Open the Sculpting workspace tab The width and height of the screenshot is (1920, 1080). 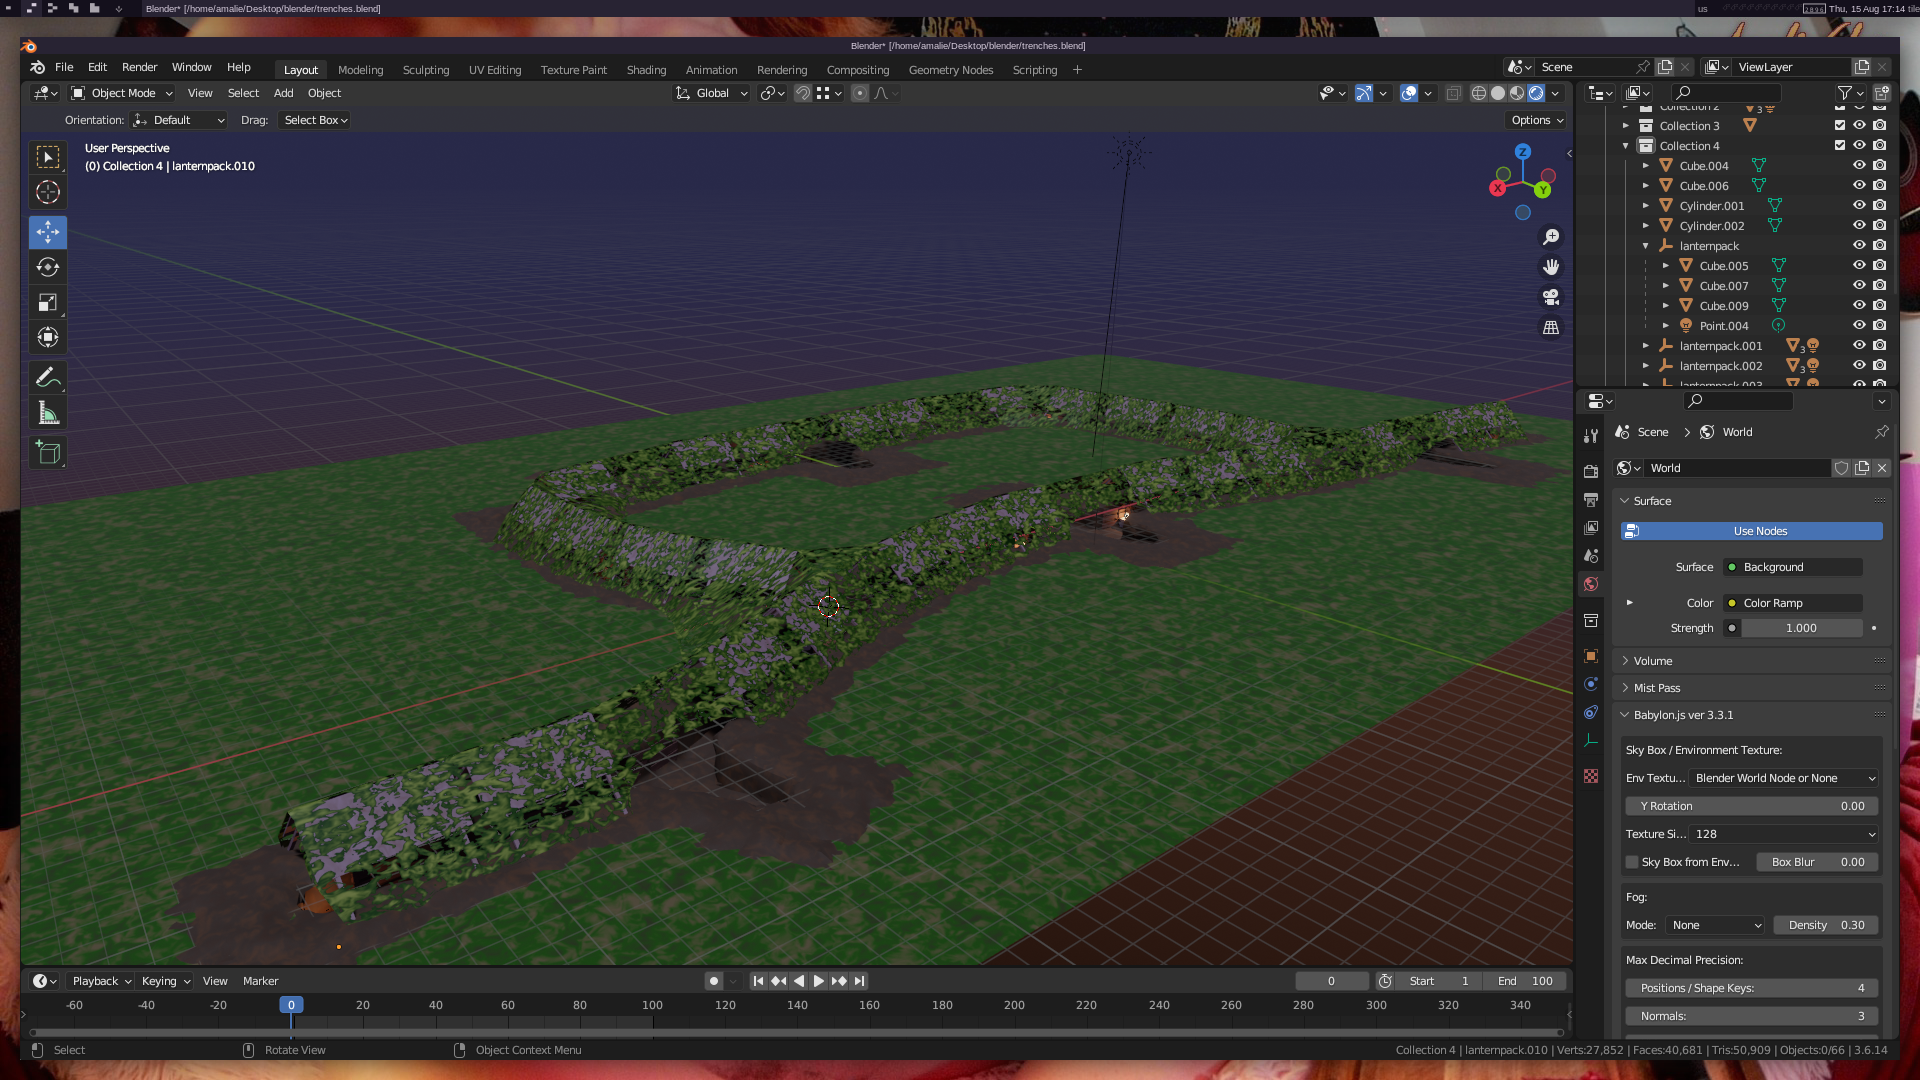point(425,70)
